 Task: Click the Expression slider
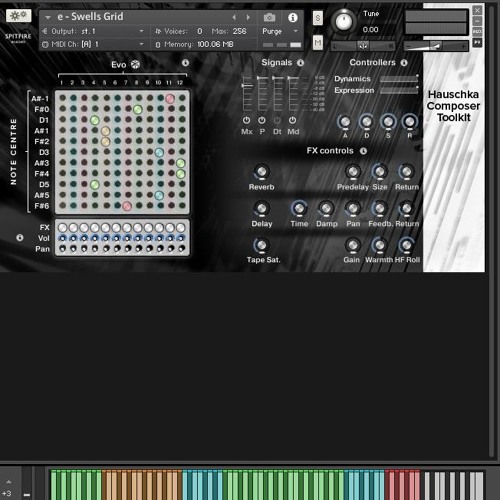(399, 90)
